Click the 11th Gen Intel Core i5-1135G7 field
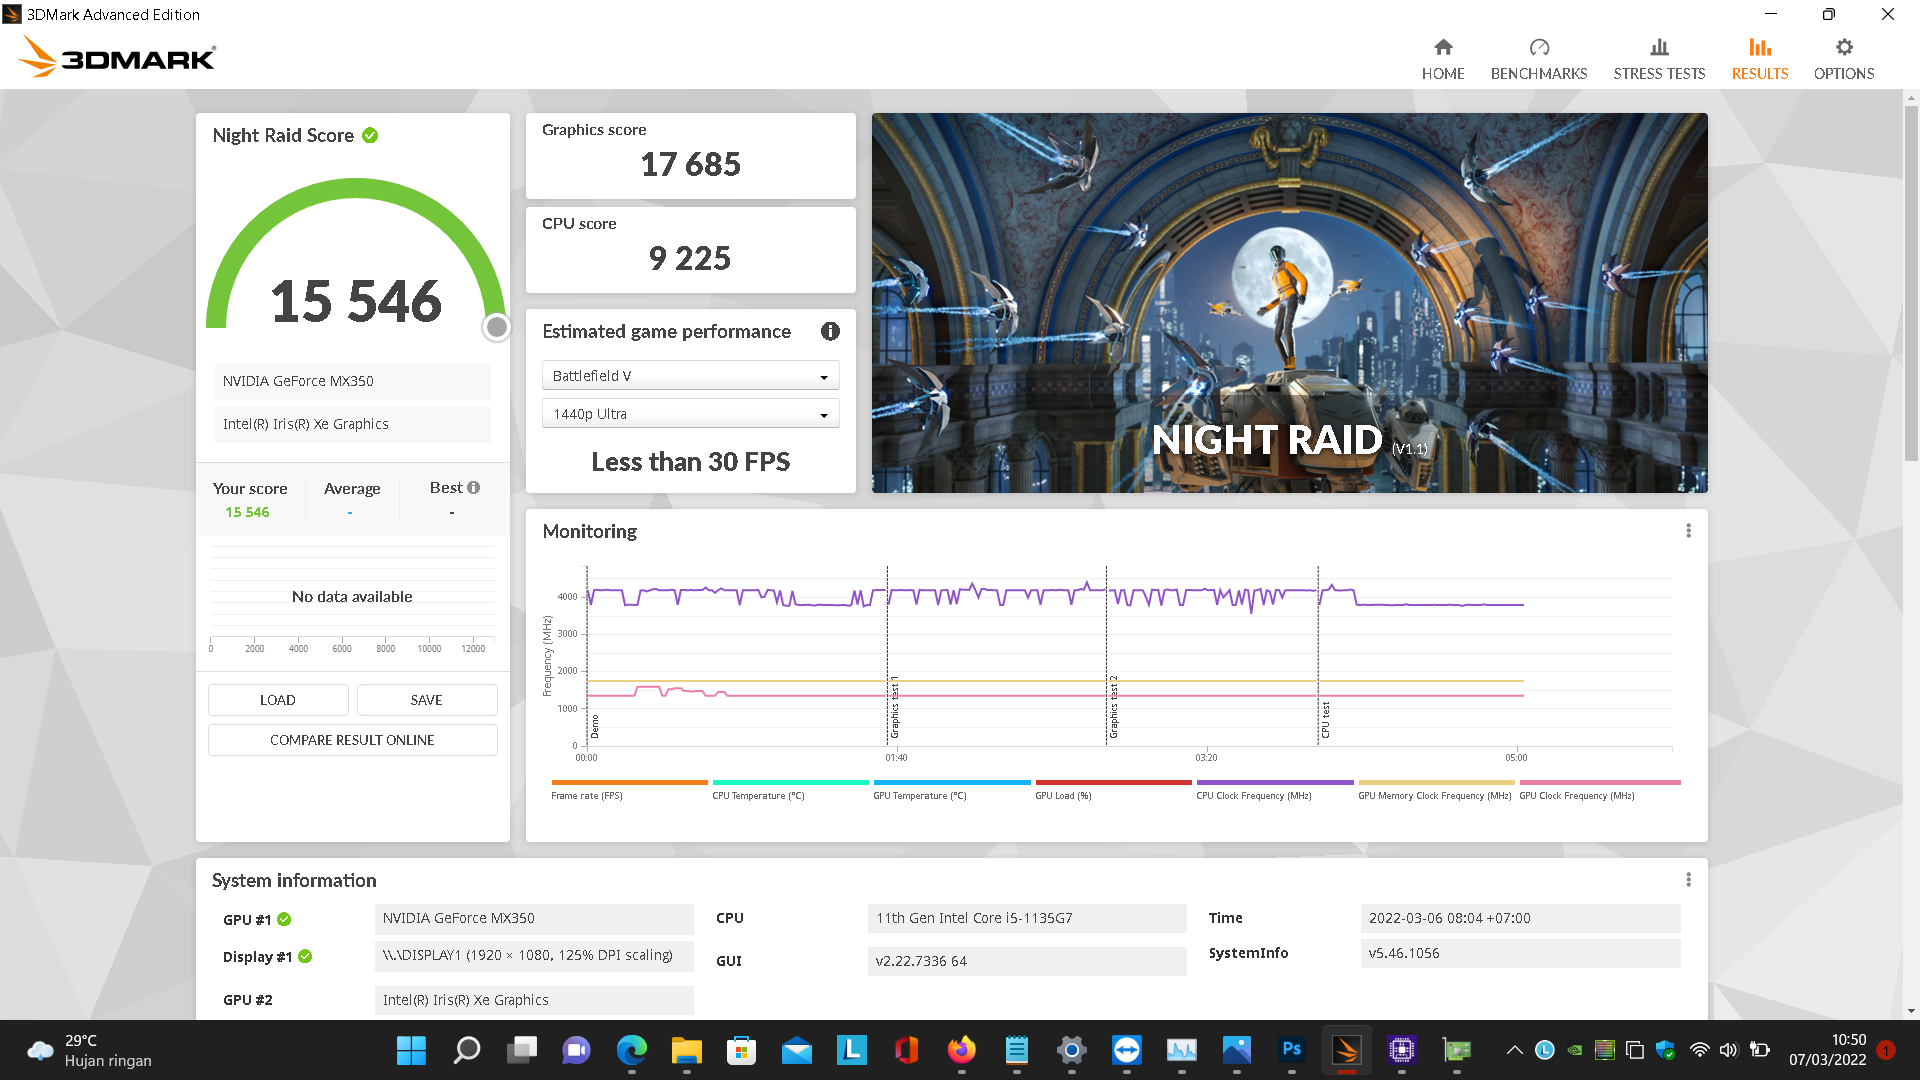The width and height of the screenshot is (1920, 1080). click(x=1027, y=918)
